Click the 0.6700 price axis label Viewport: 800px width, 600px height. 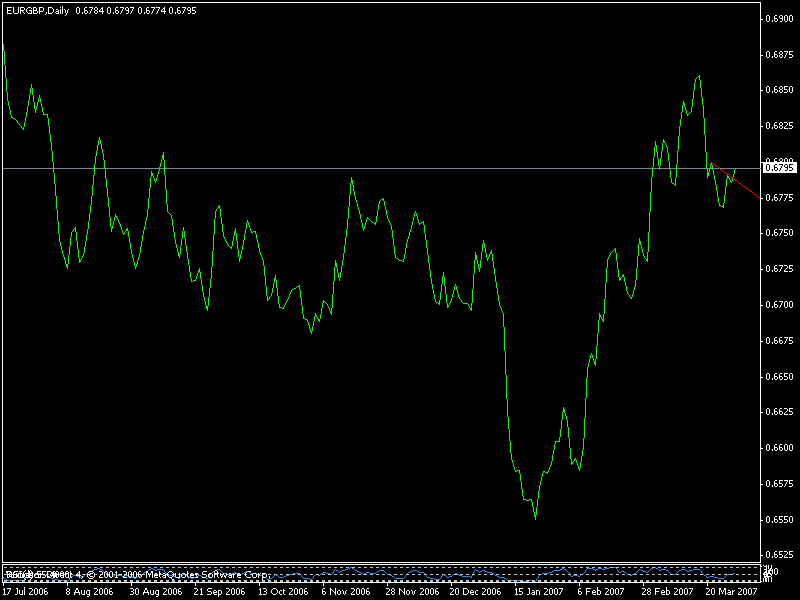point(778,305)
